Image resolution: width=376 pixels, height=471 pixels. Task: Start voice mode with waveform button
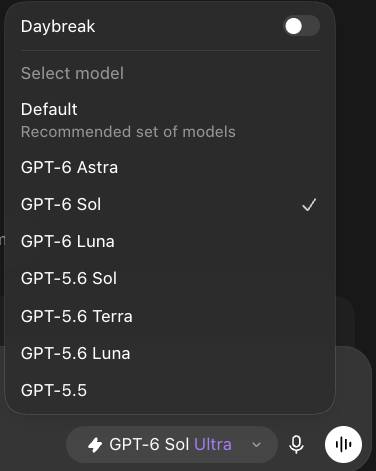[x=343, y=444]
